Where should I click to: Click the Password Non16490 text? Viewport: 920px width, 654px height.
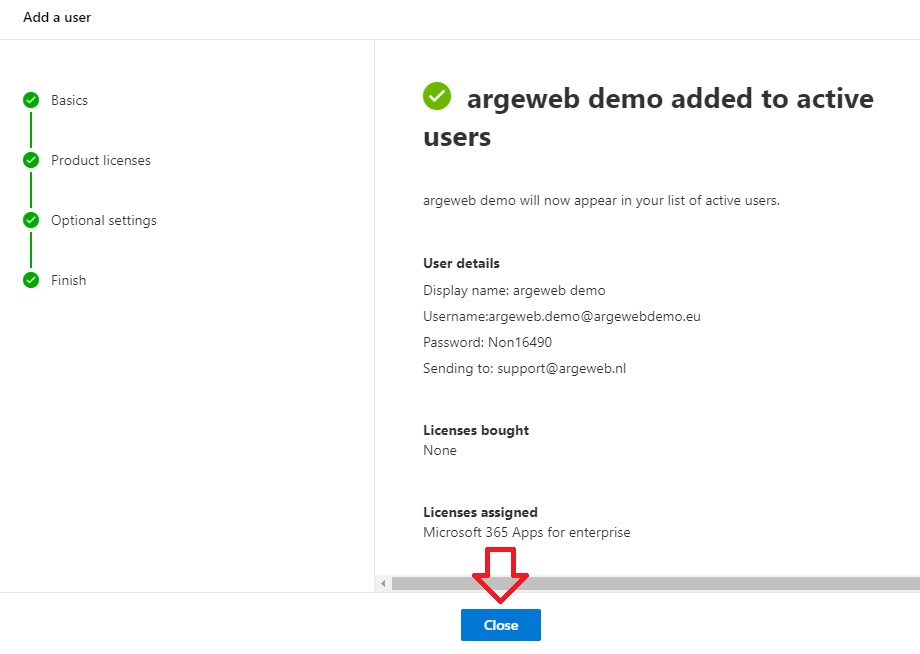coord(488,342)
